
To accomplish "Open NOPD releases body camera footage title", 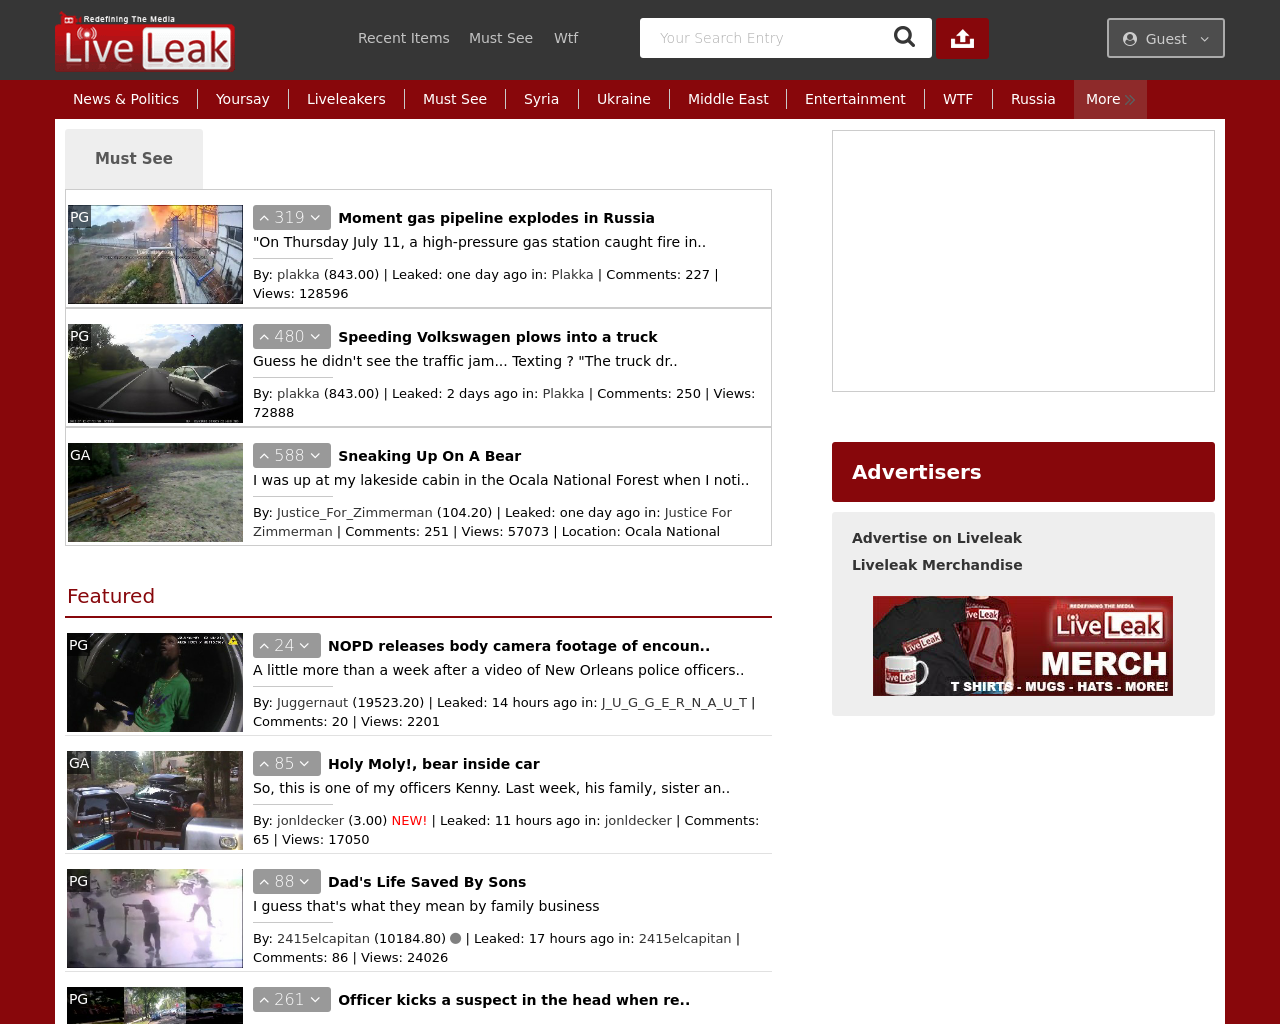I will click(519, 646).
